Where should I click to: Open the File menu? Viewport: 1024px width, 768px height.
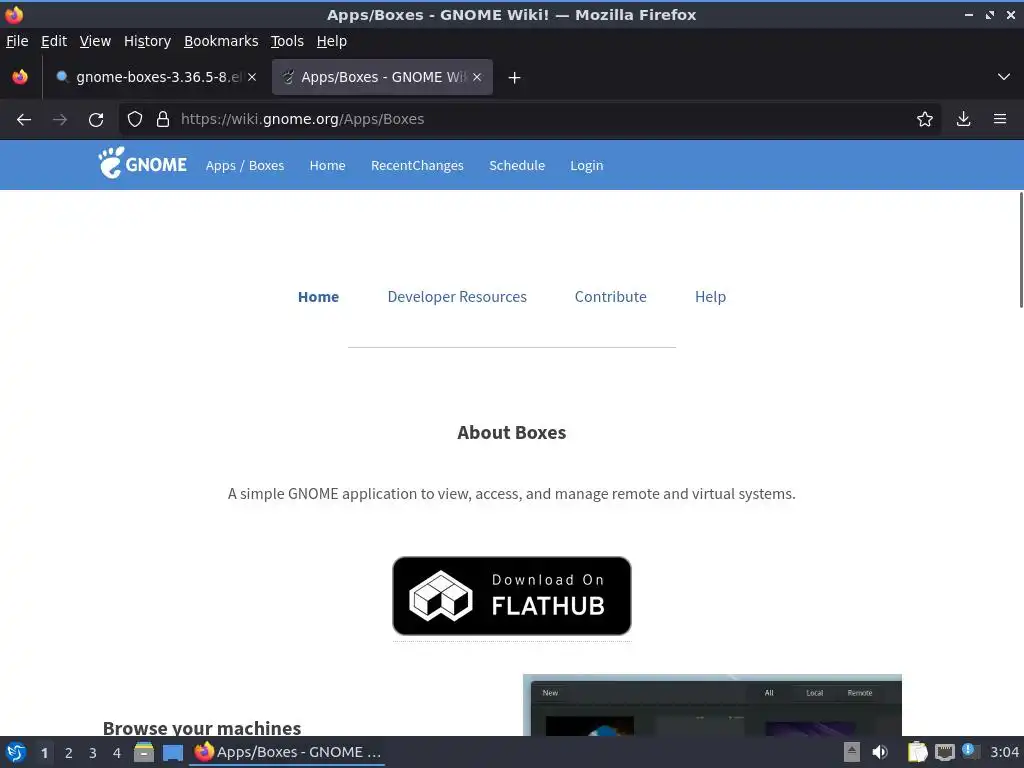pos(17,41)
